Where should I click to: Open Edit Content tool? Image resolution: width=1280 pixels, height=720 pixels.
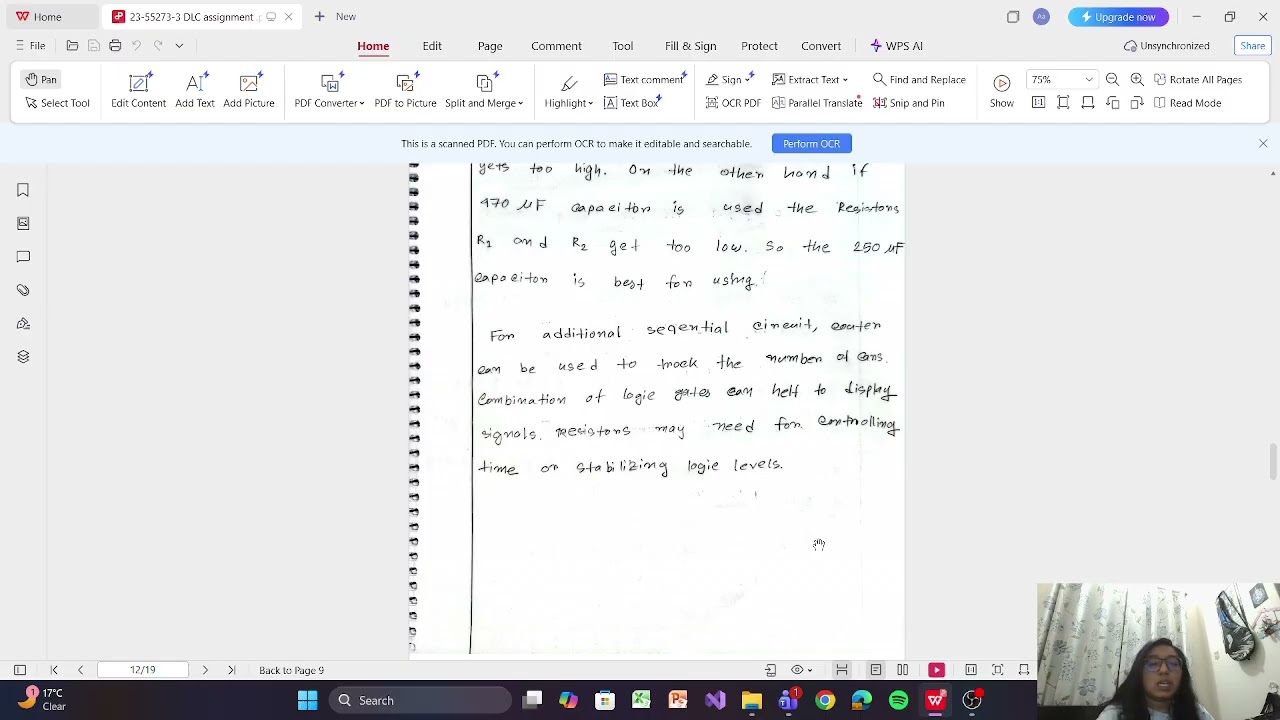tap(138, 90)
